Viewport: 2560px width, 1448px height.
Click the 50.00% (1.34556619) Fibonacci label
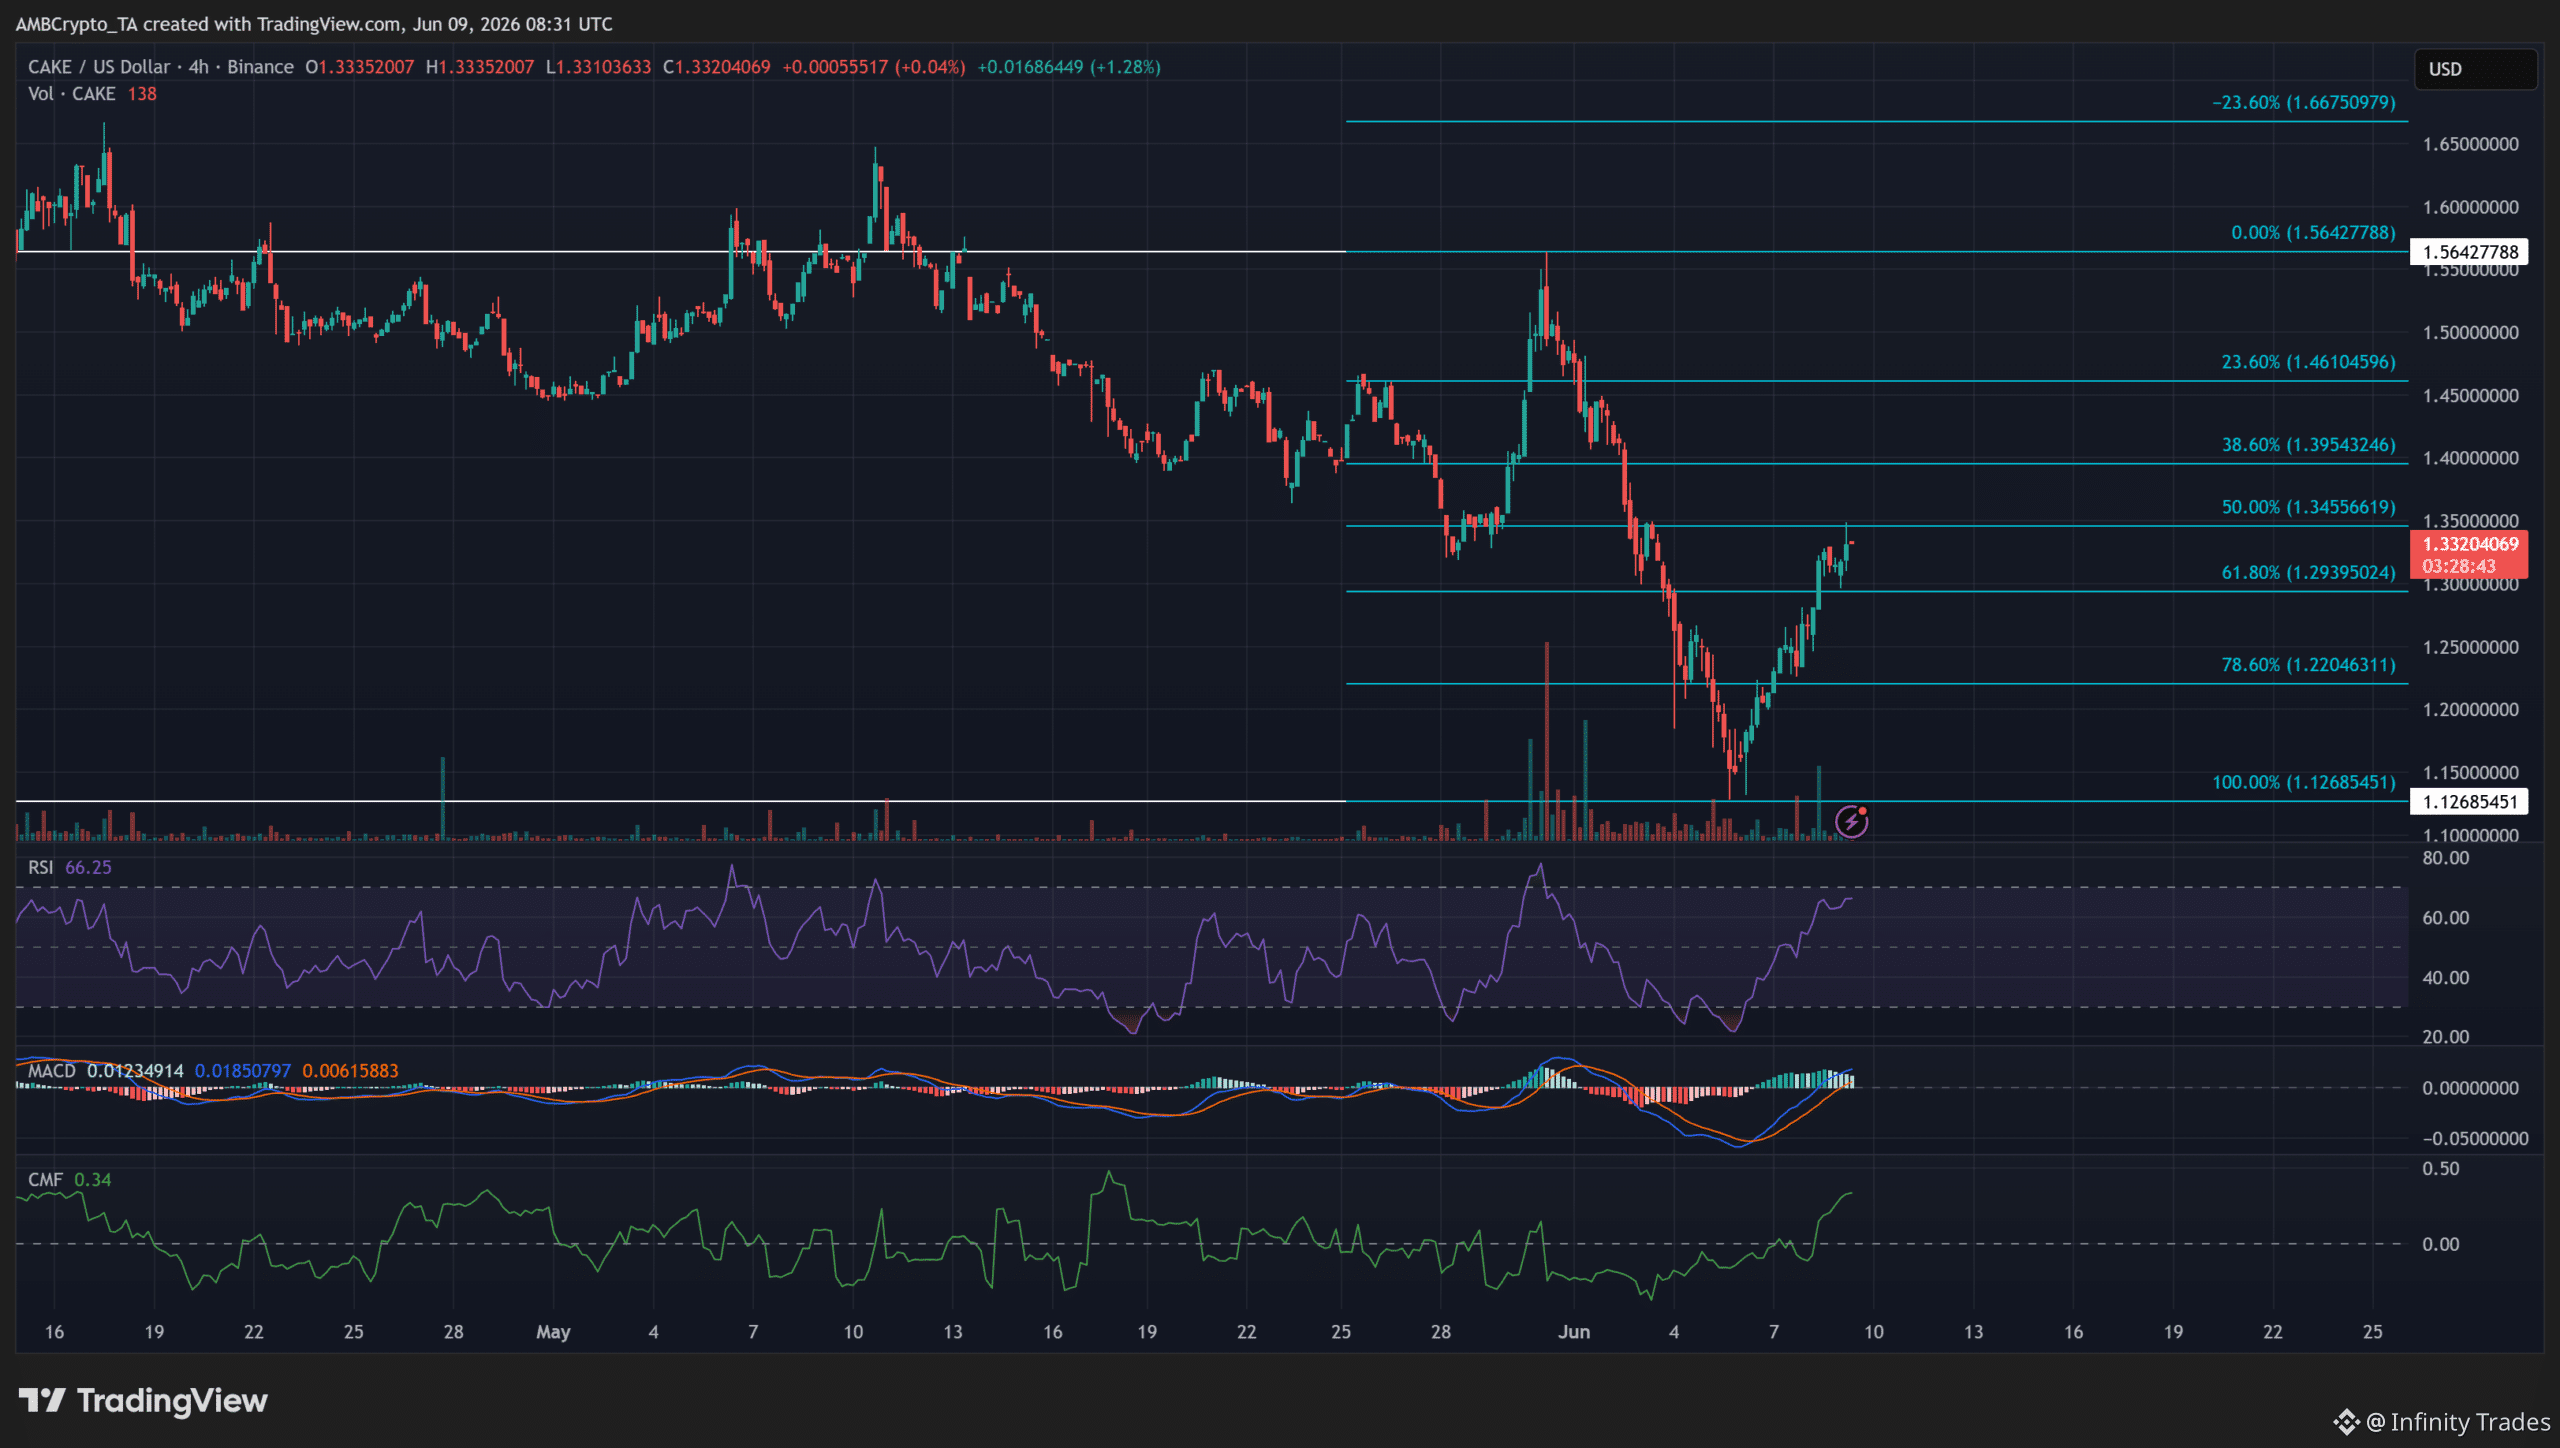(x=2308, y=507)
